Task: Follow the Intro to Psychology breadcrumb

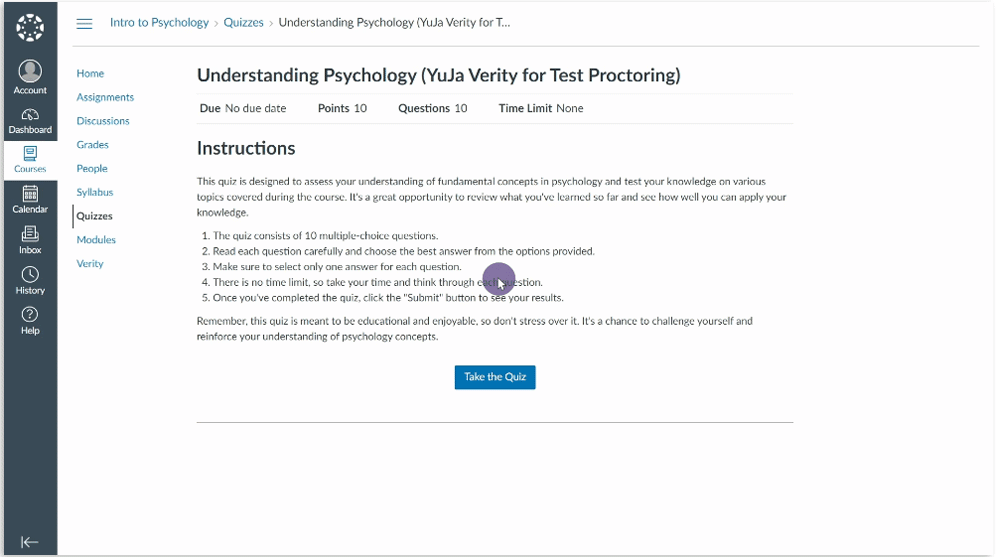Action: [x=159, y=23]
